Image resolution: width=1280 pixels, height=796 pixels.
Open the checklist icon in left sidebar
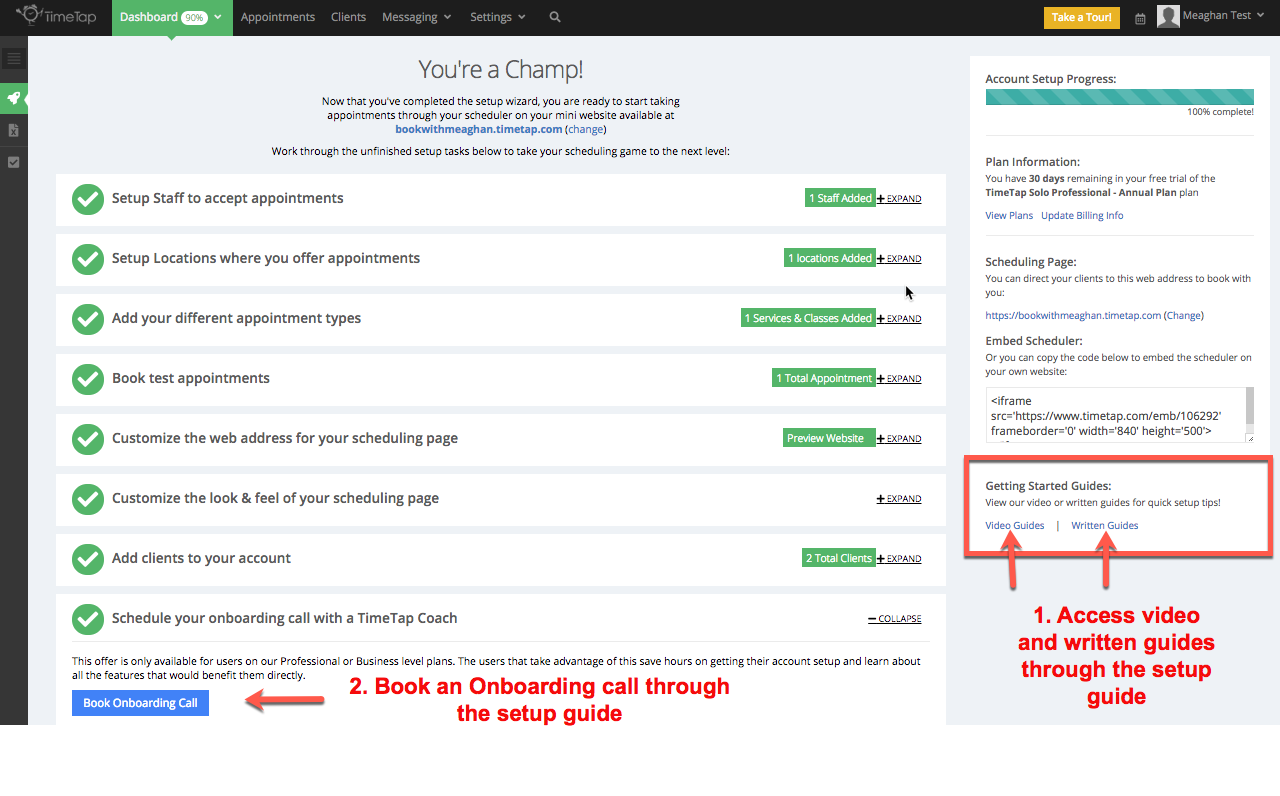pyautogui.click(x=13, y=162)
